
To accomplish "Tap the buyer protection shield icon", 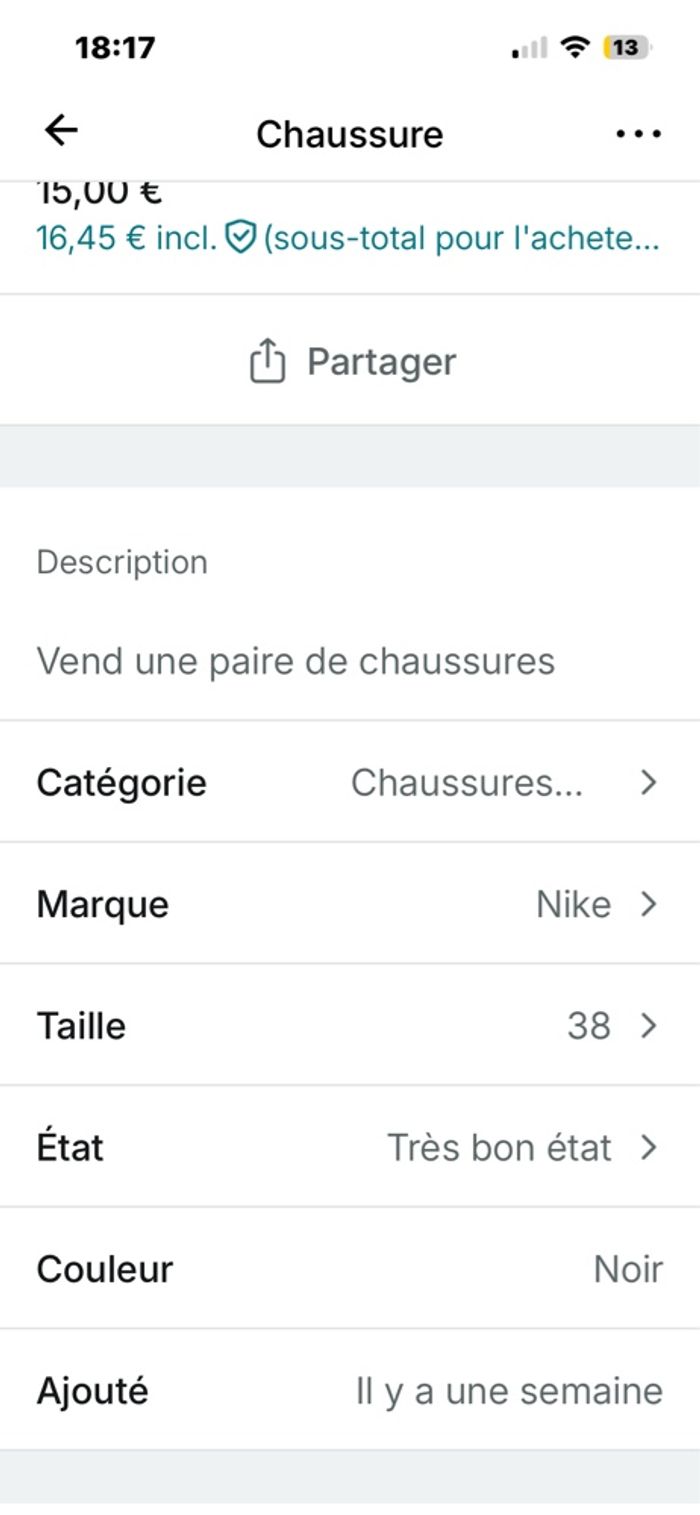I will pos(240,239).
